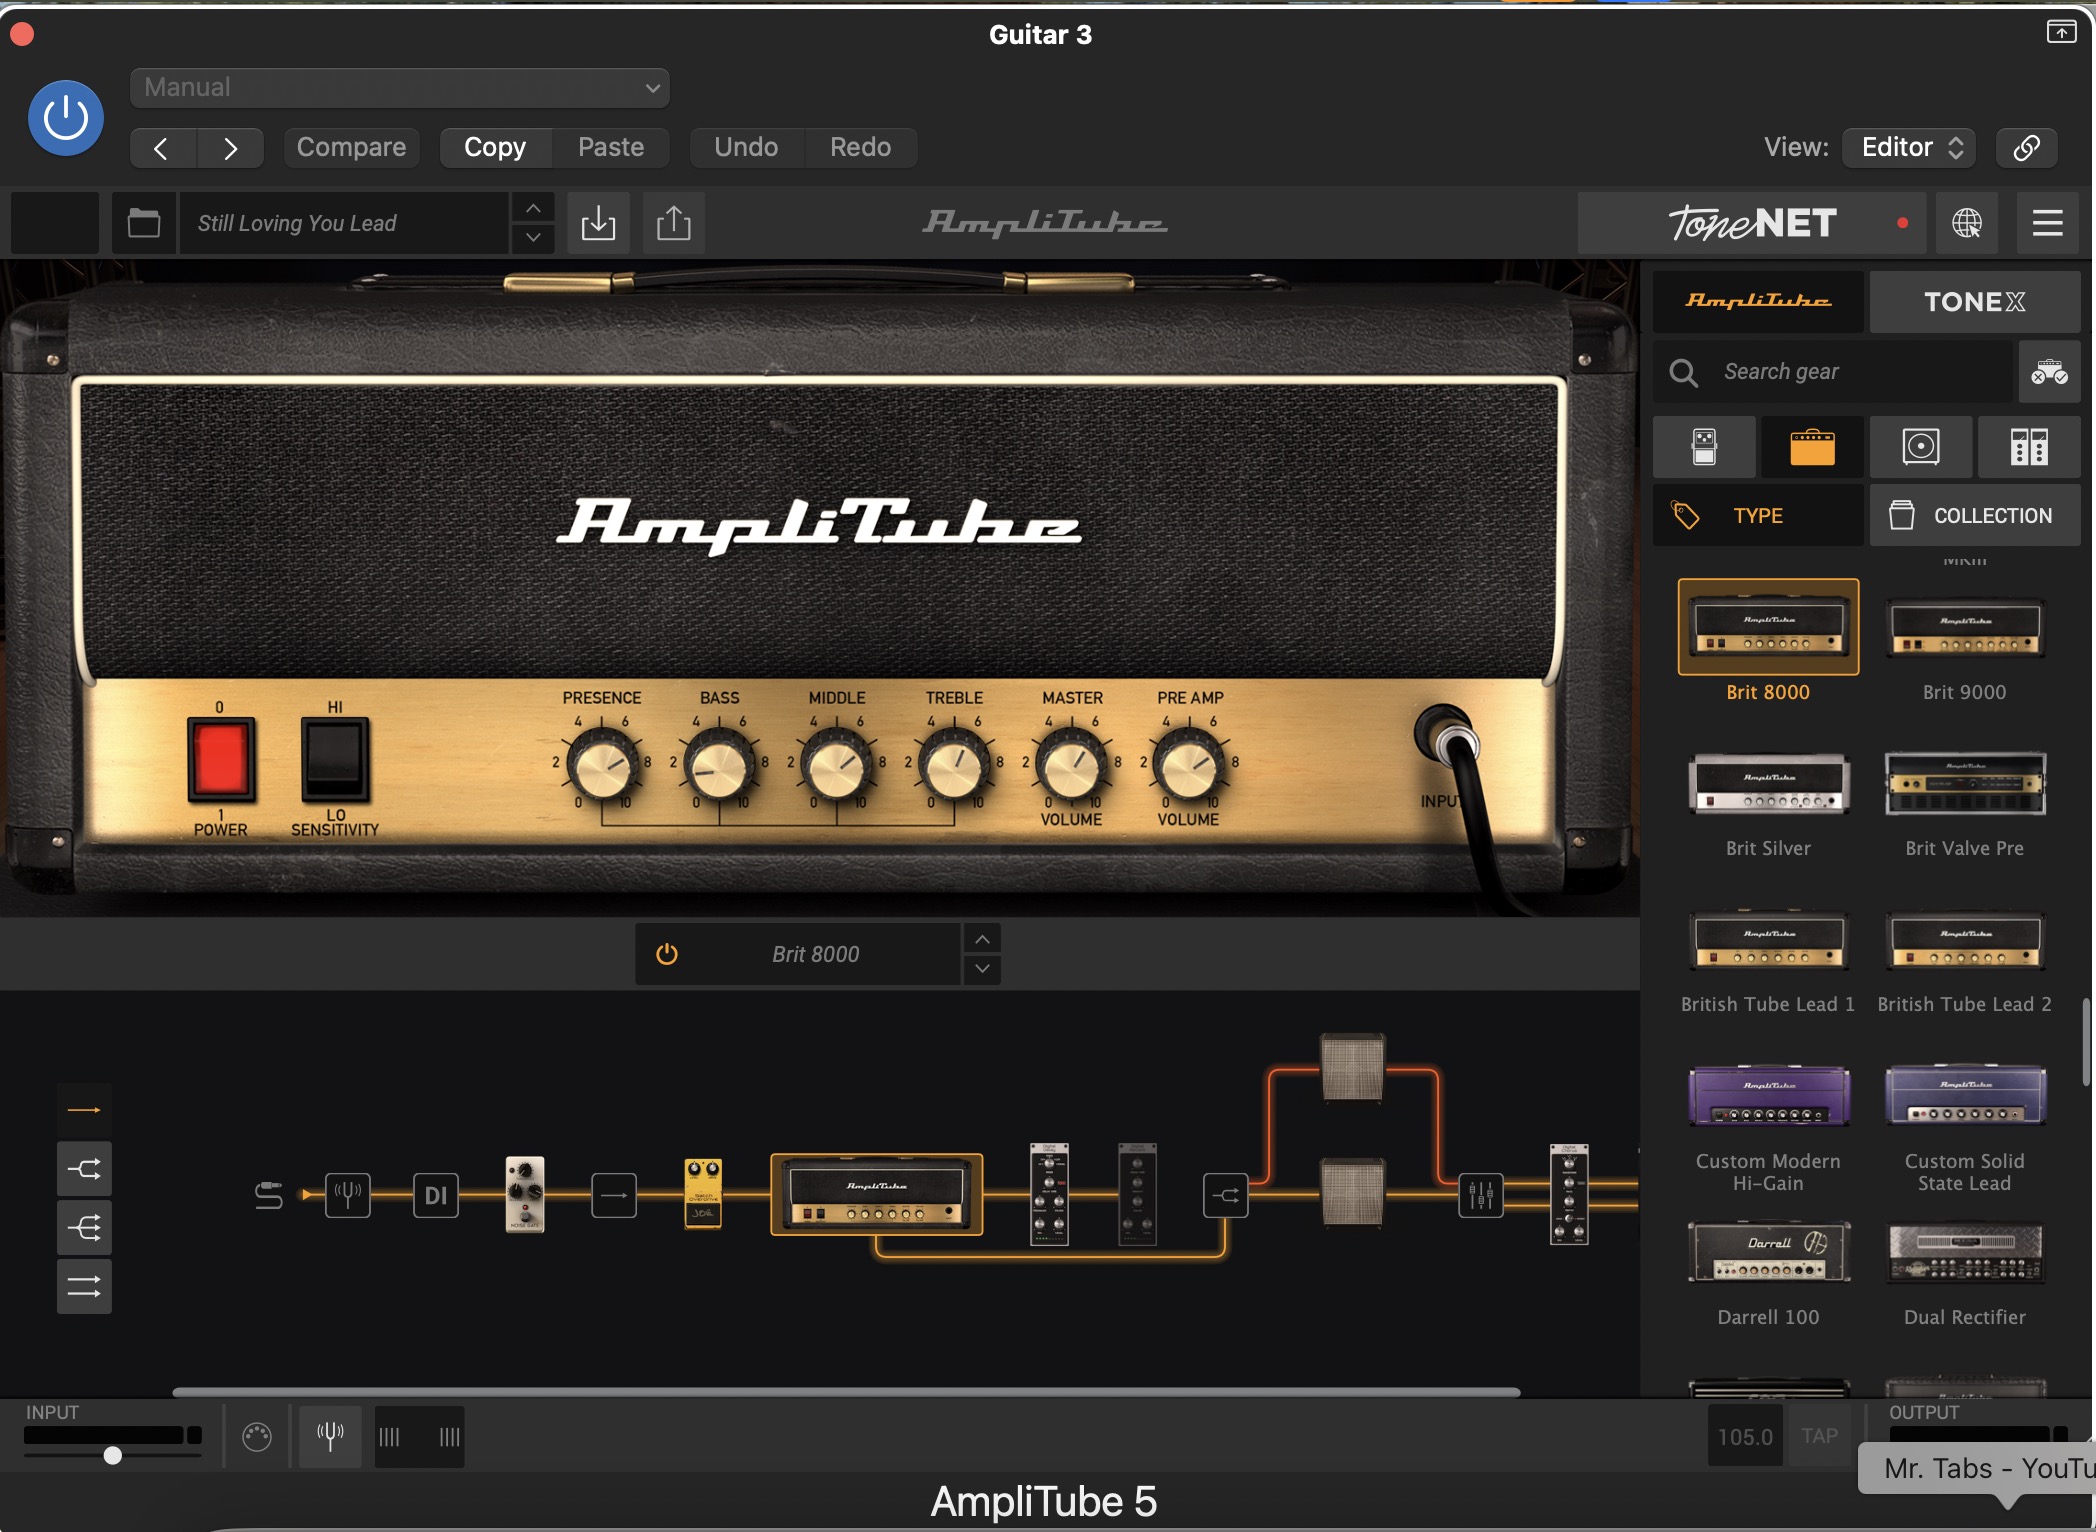Click the 105.0 tempo value field
The height and width of the screenshot is (1532, 2096).
click(x=1745, y=1436)
